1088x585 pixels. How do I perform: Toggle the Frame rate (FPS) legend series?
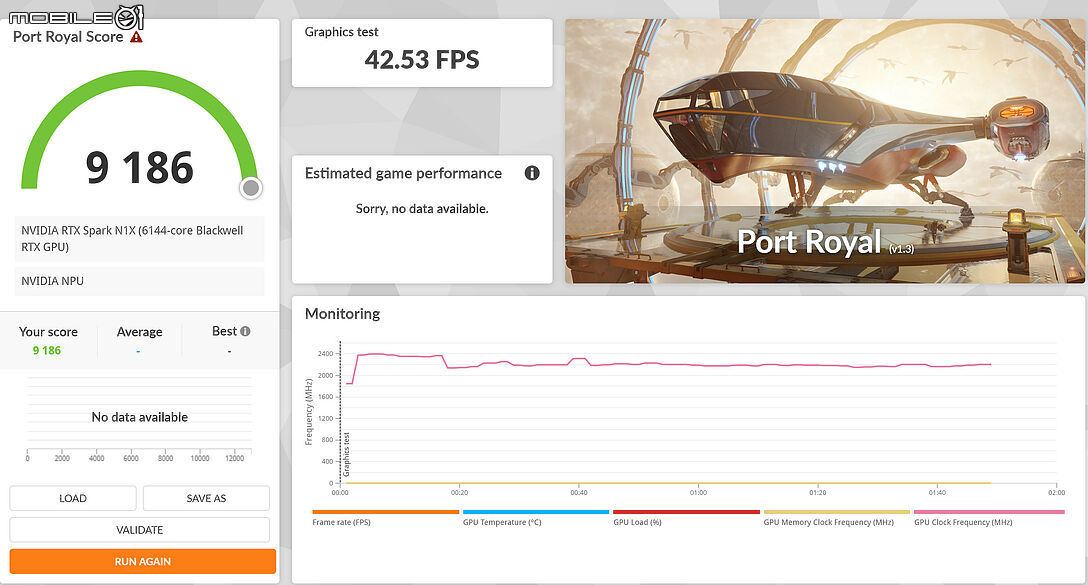coord(386,518)
